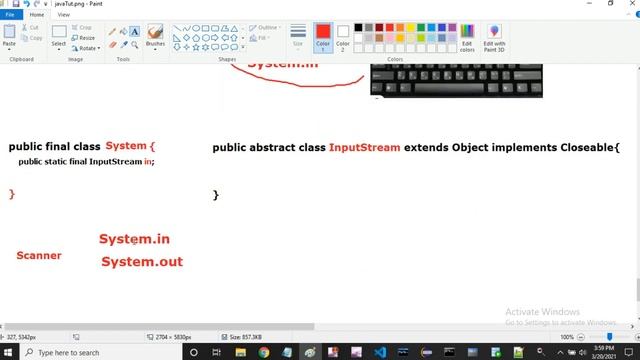640x360 pixels.
Task: Click the Type here to search box
Action: [x=101, y=352]
